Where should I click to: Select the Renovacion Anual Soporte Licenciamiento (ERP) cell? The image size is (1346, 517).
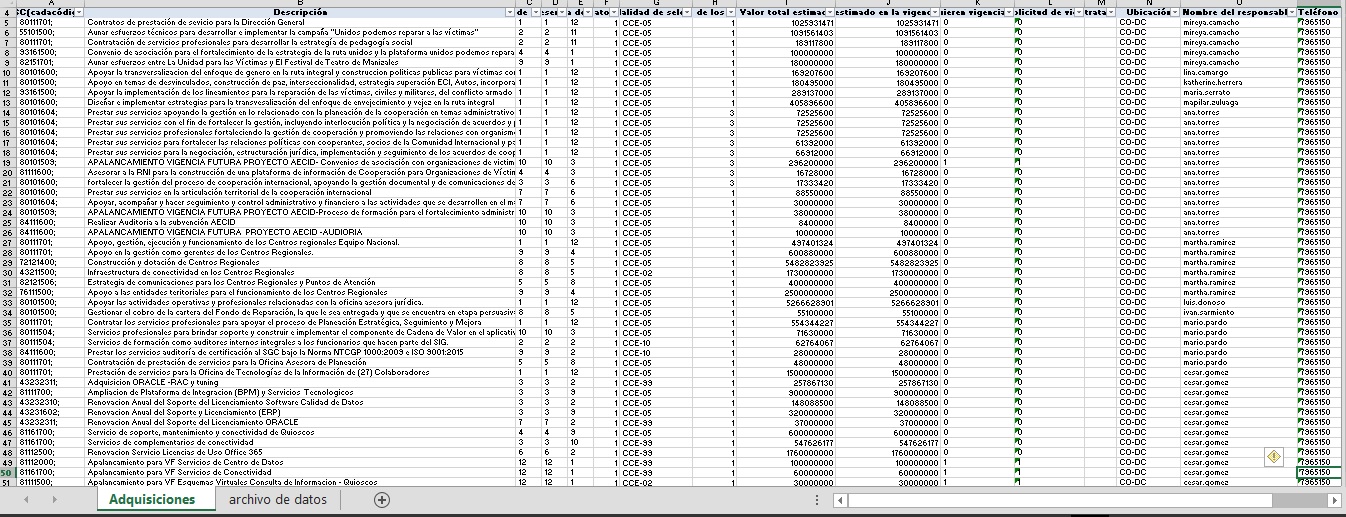[x=298, y=411]
